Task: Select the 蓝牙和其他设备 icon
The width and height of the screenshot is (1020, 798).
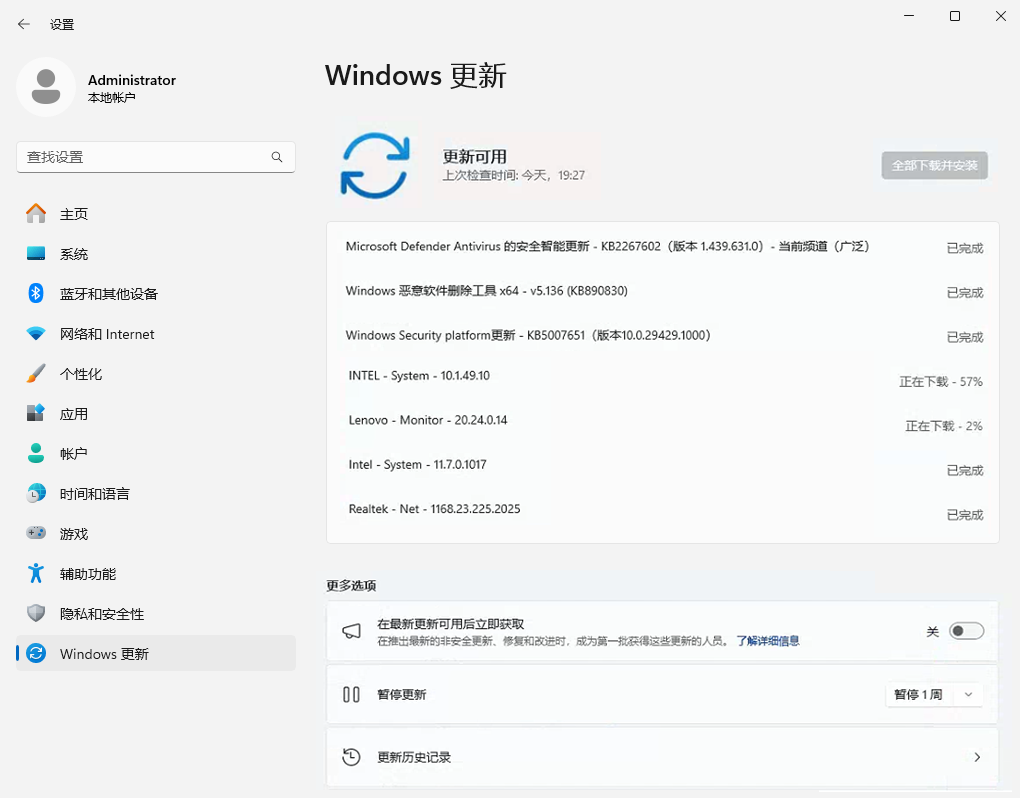Action: [40, 294]
